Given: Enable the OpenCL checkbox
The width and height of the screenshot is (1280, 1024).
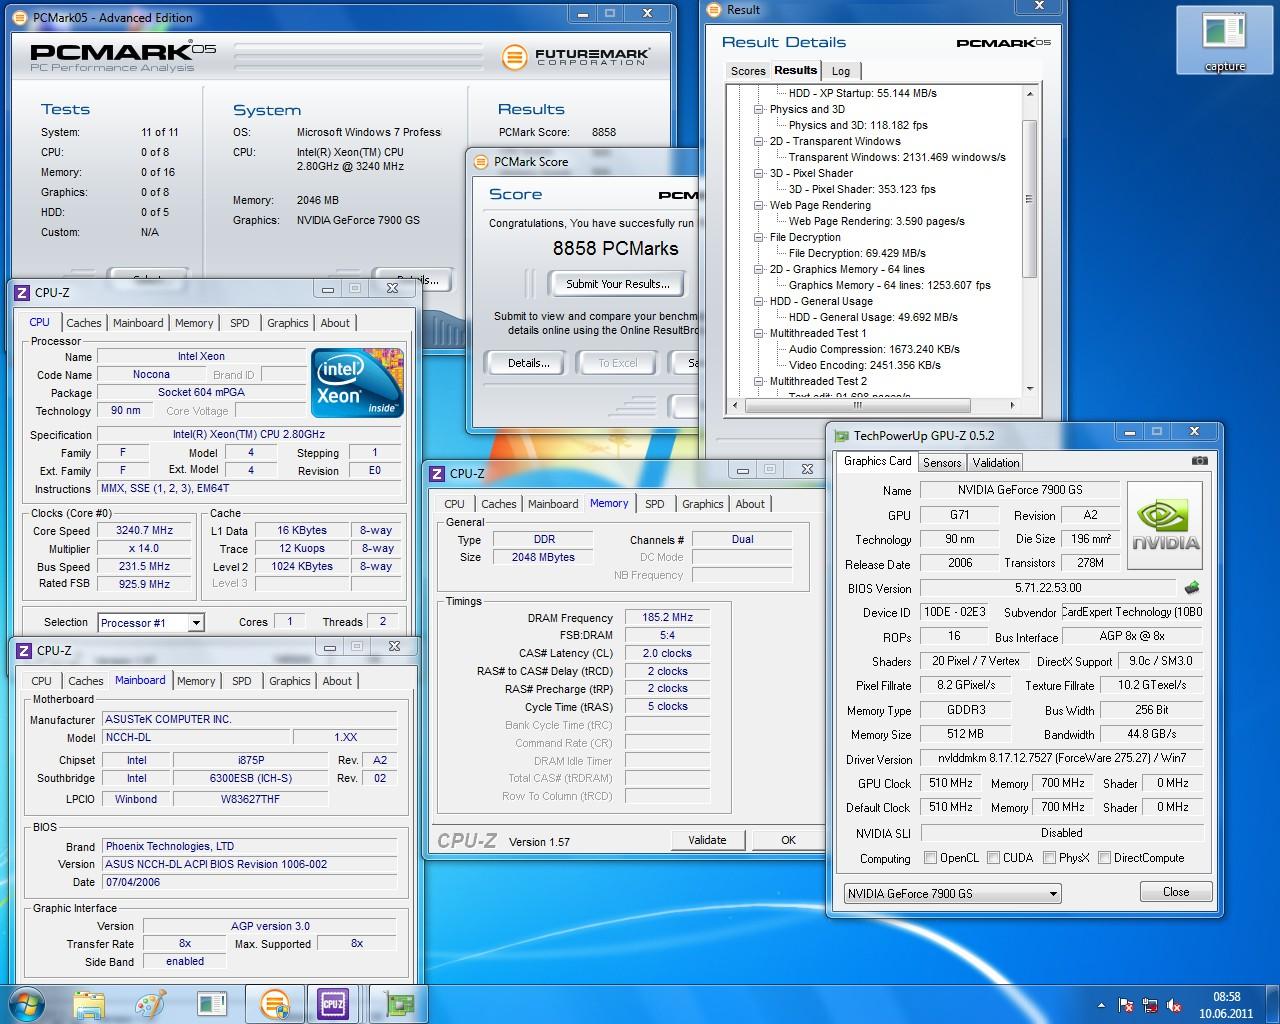Looking at the screenshot, I should (931, 858).
